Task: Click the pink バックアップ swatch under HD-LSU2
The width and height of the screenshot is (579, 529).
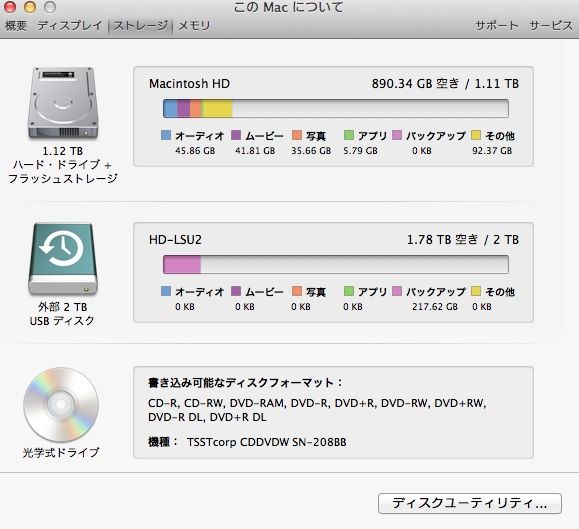Action: click(x=397, y=291)
